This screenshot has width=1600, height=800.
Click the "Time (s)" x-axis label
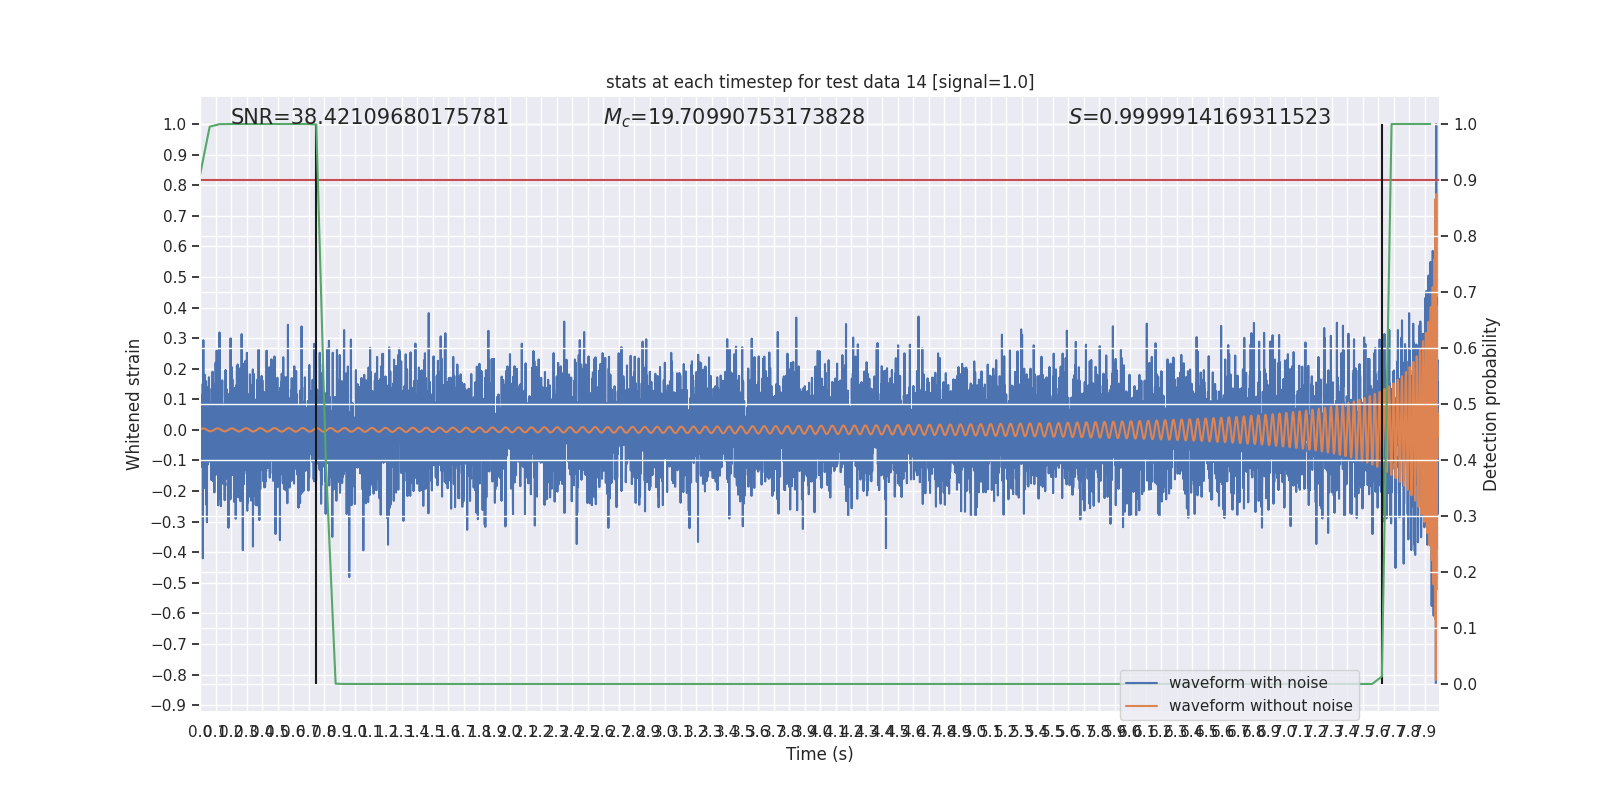(x=819, y=754)
